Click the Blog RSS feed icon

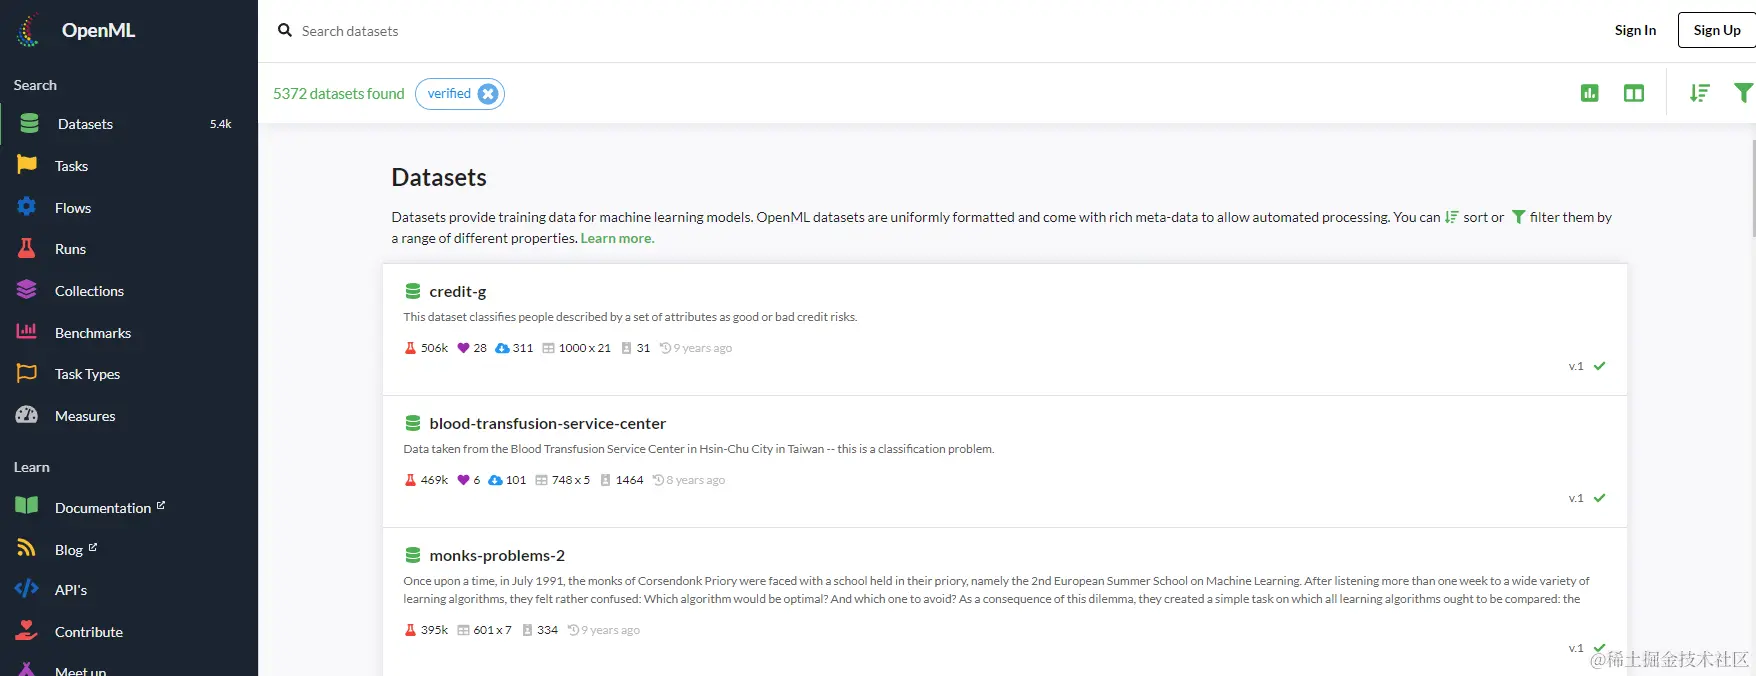tap(27, 548)
